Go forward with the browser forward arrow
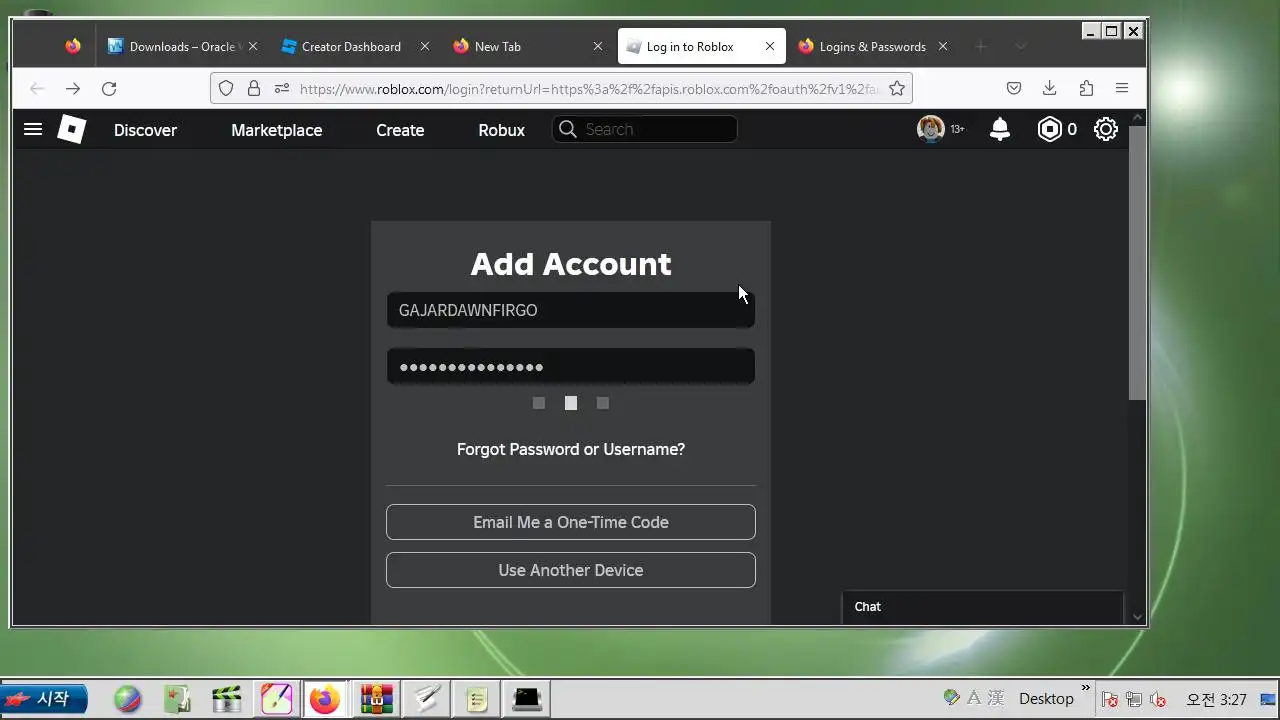This screenshot has height=720, width=1280. pos(73,88)
